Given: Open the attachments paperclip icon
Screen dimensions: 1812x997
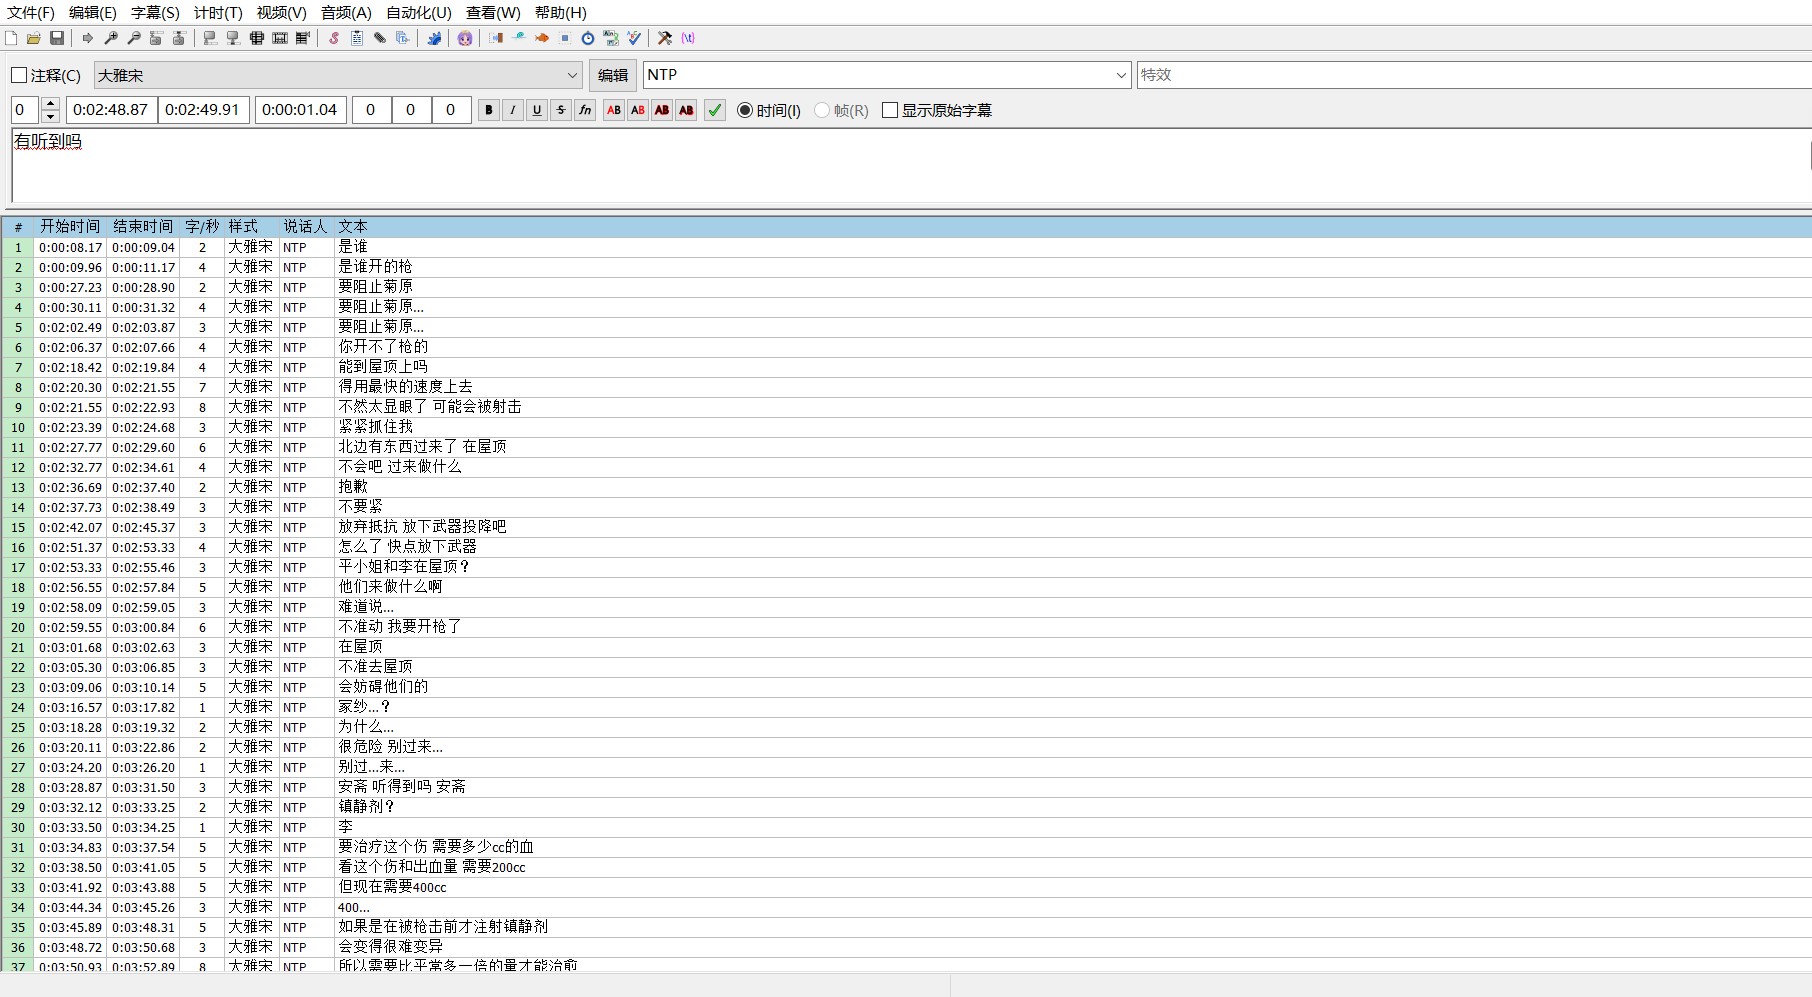Looking at the screenshot, I should pyautogui.click(x=380, y=38).
